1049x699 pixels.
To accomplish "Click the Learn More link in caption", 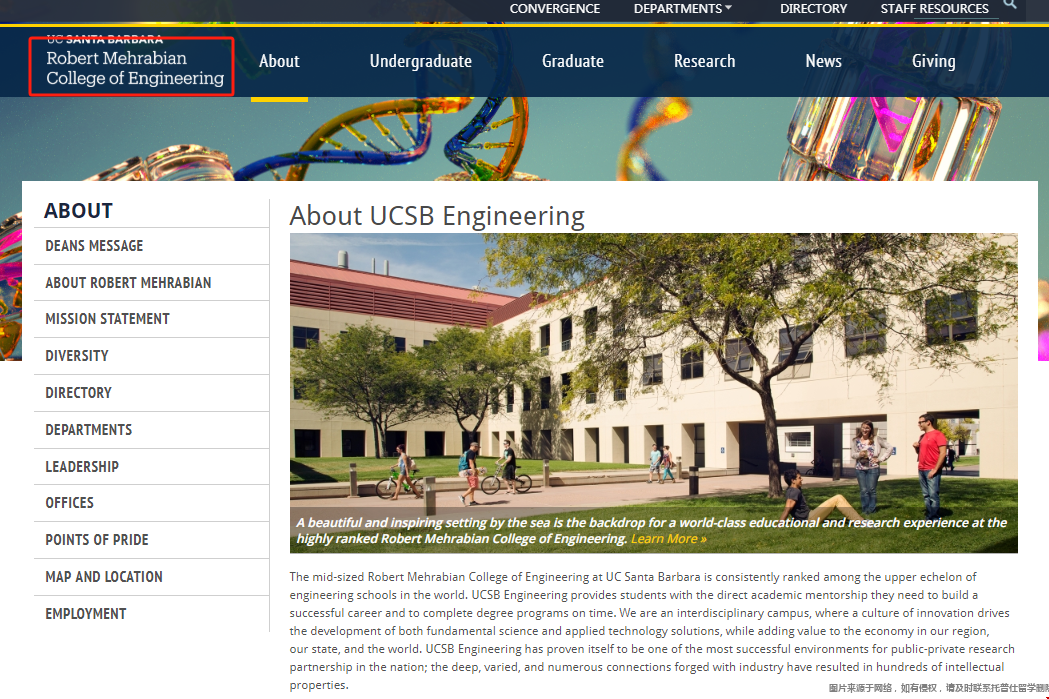I will 668,539.
